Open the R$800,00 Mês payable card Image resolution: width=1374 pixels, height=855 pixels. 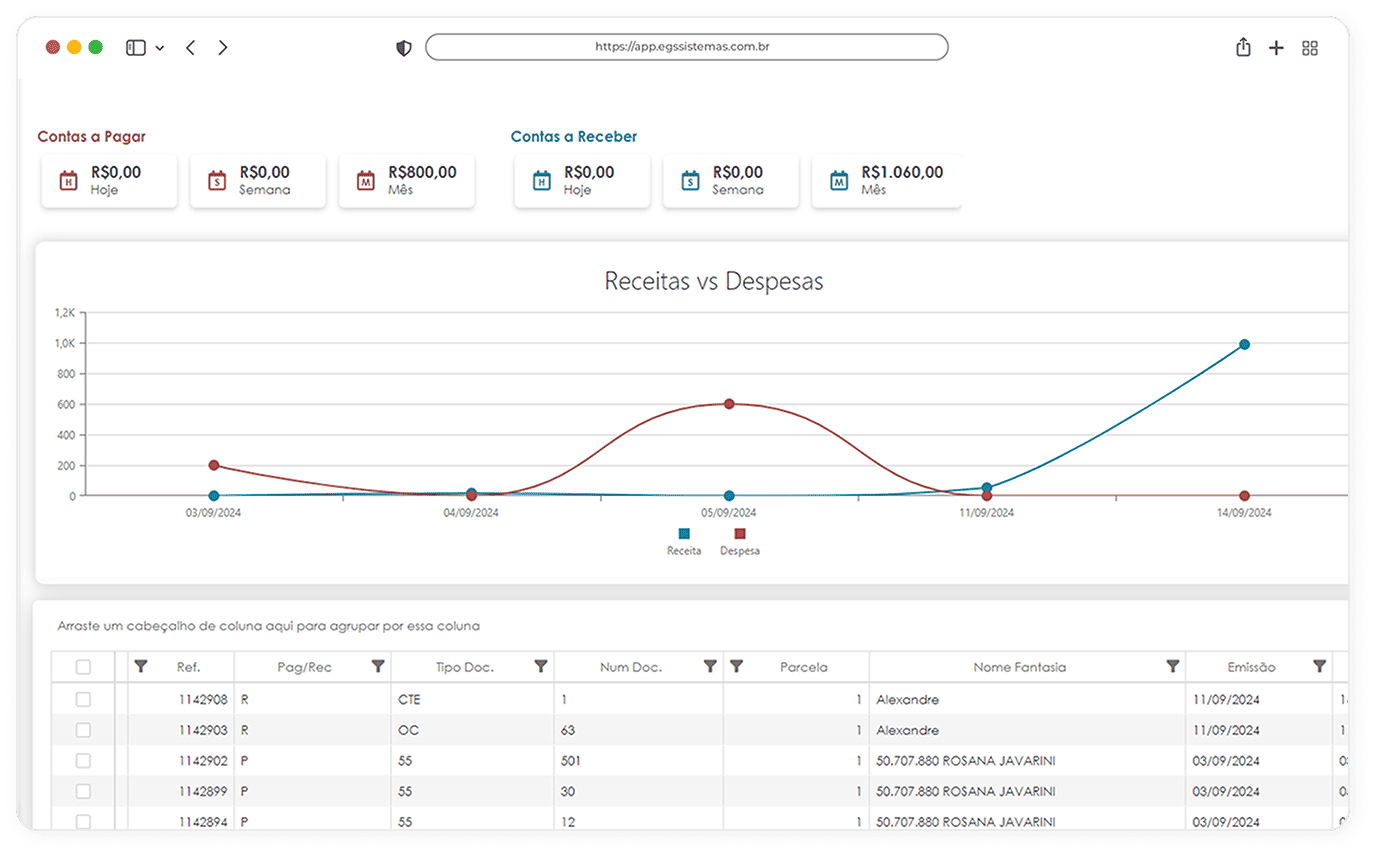[x=407, y=181]
